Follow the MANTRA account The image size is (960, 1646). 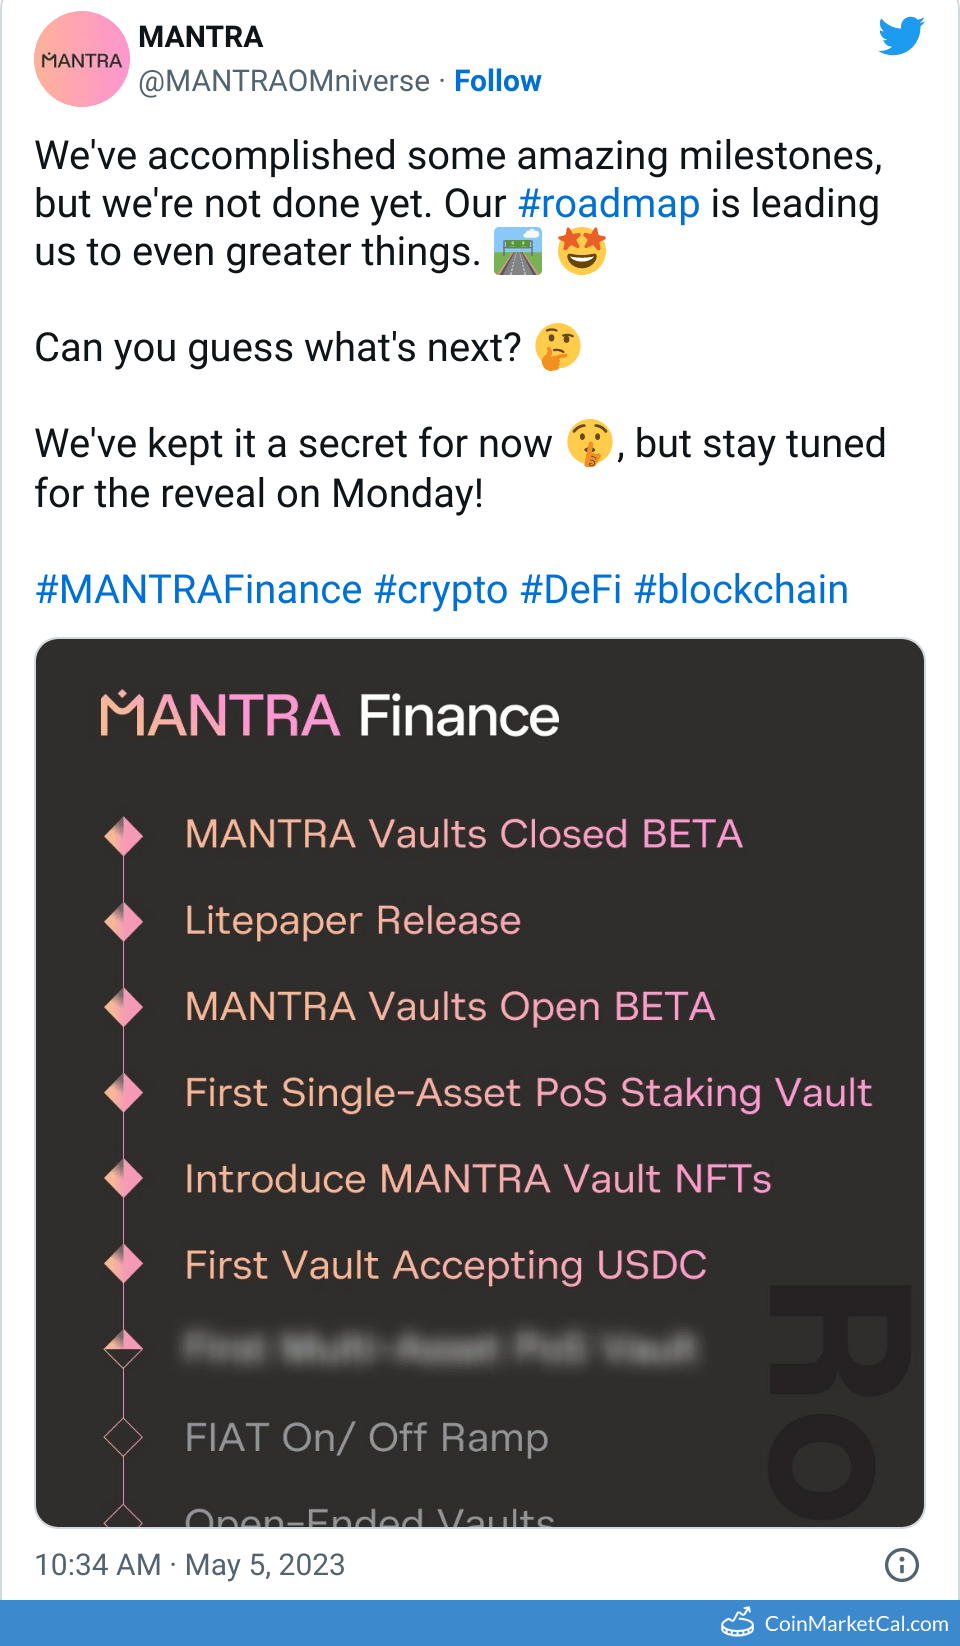point(497,81)
